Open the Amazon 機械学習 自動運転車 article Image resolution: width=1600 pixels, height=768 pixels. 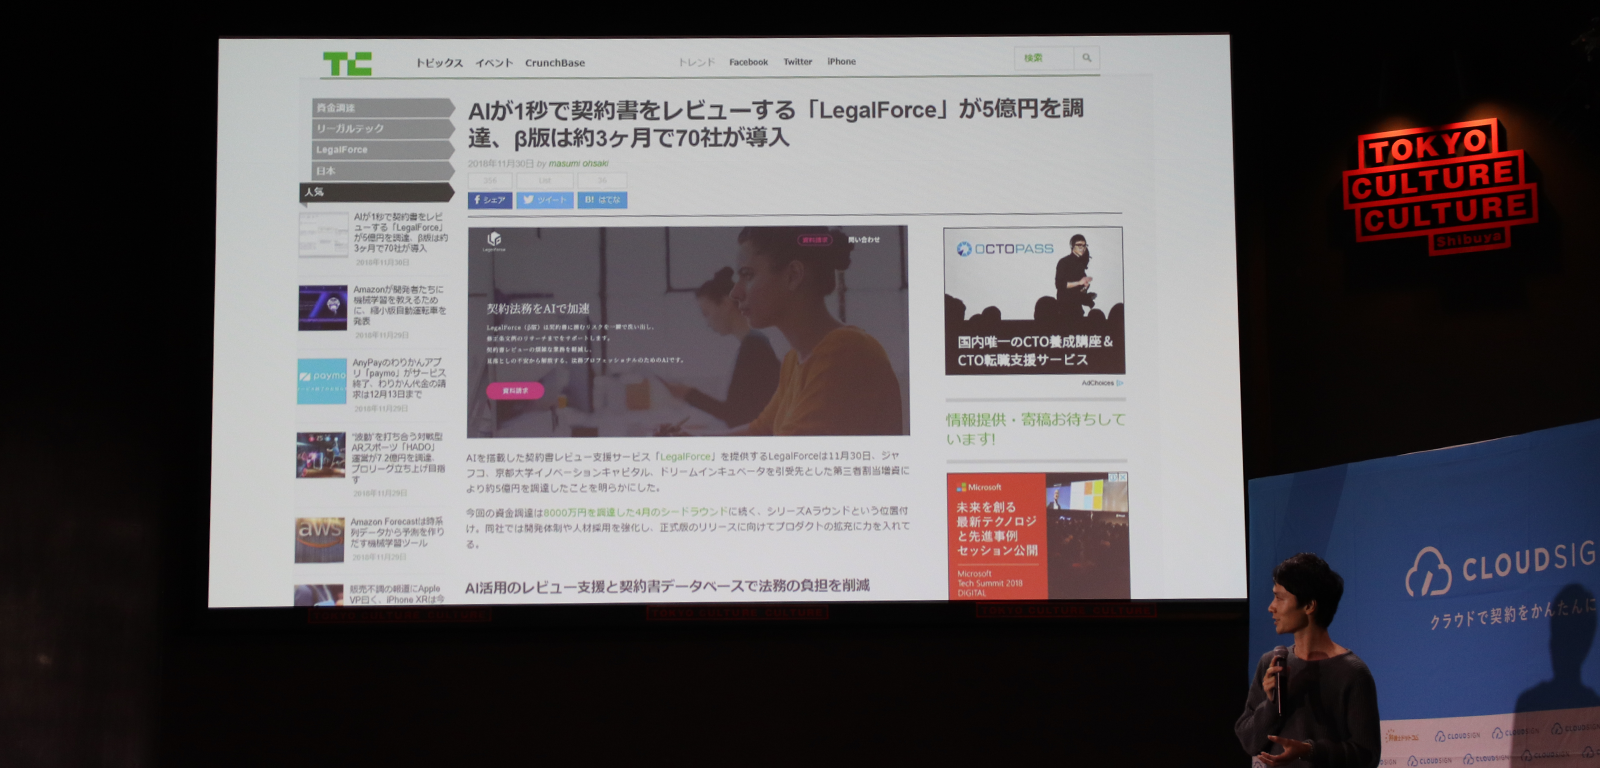(400, 305)
